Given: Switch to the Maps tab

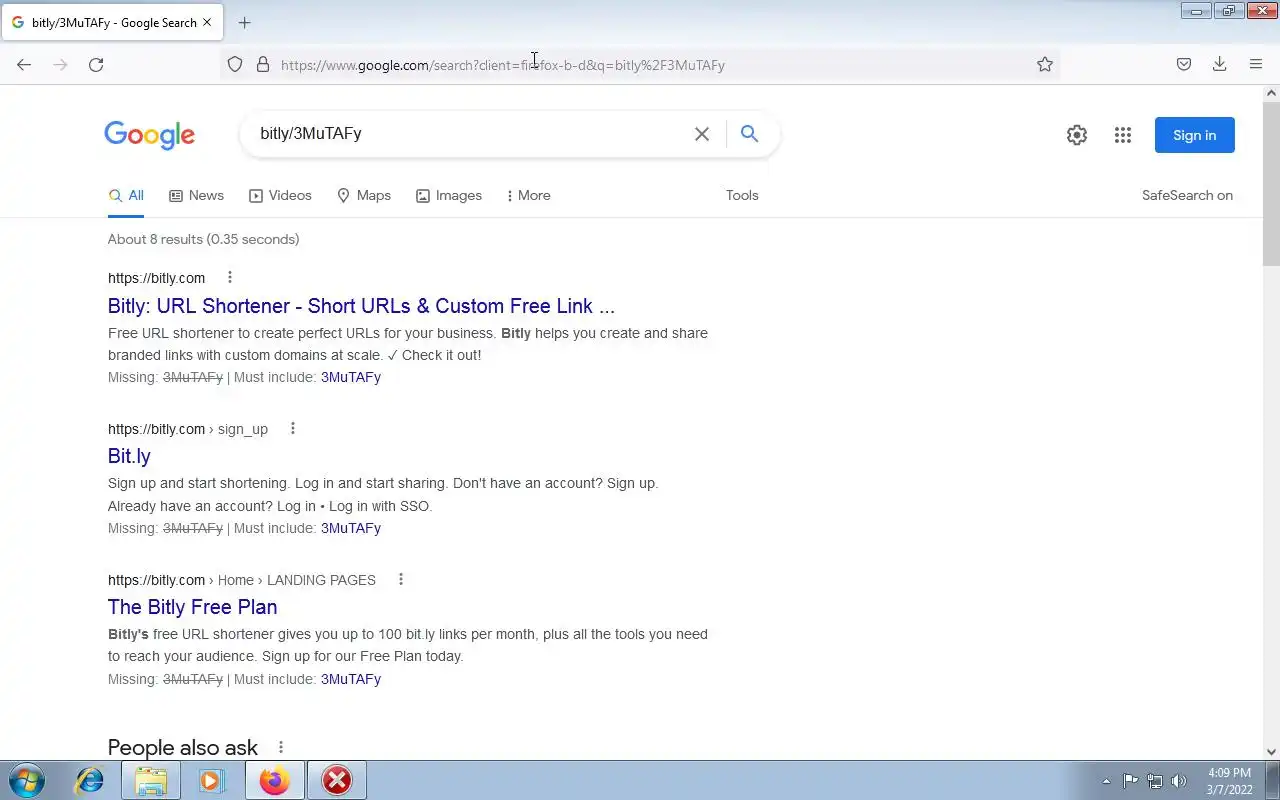Looking at the screenshot, I should coord(364,196).
